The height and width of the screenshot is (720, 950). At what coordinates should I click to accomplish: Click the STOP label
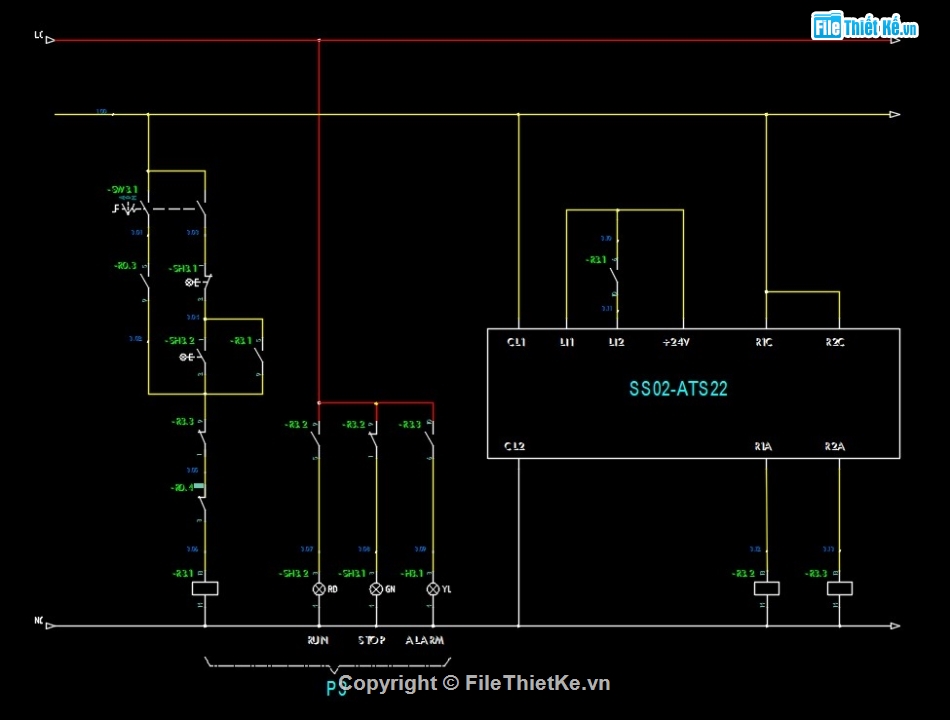pos(372,640)
